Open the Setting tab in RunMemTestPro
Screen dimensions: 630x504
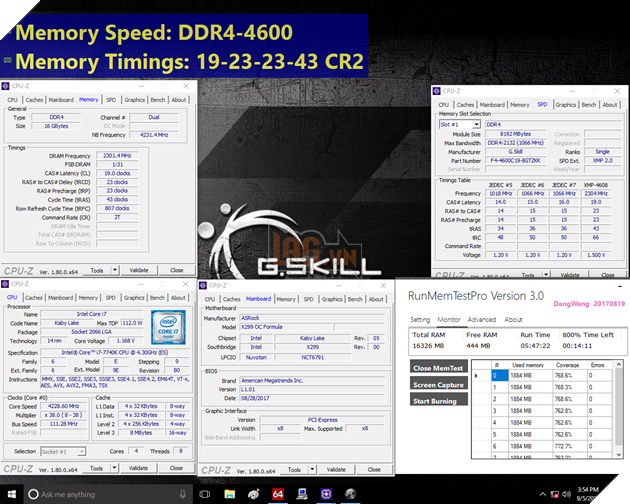coord(420,320)
